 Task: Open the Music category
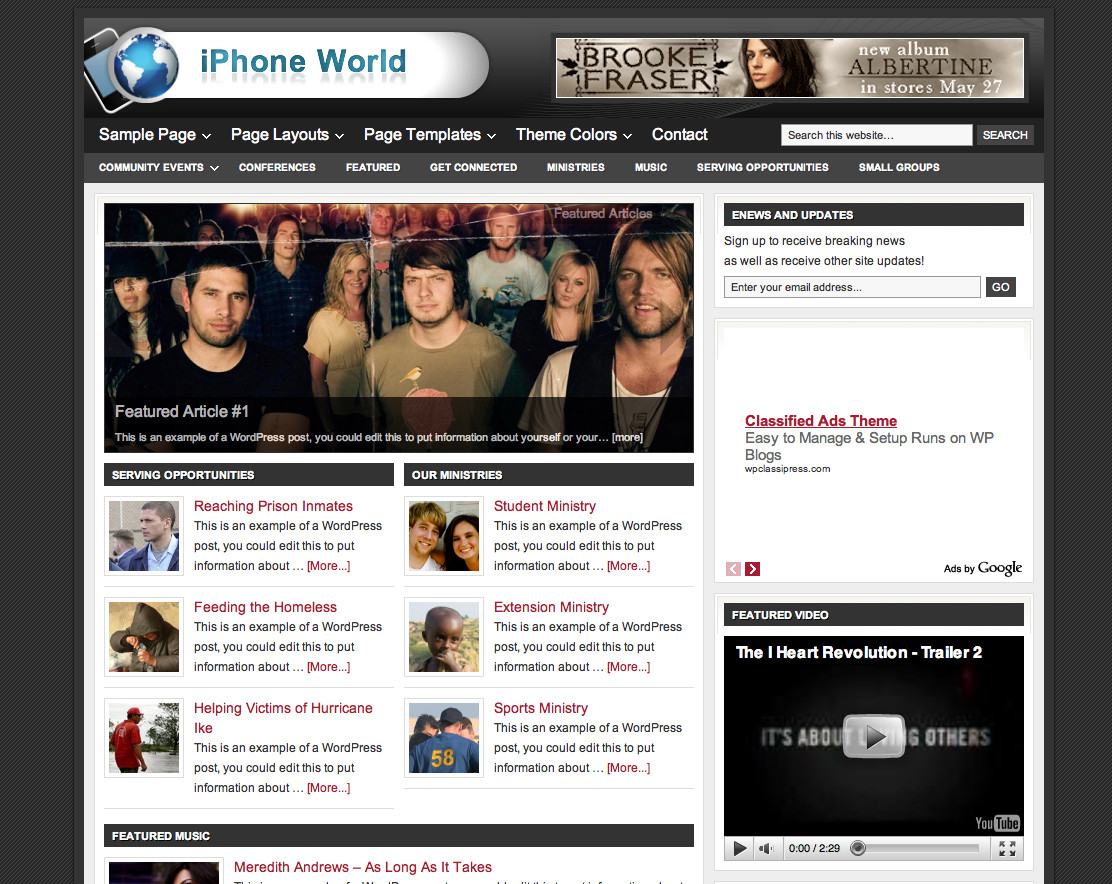pyautogui.click(x=651, y=167)
